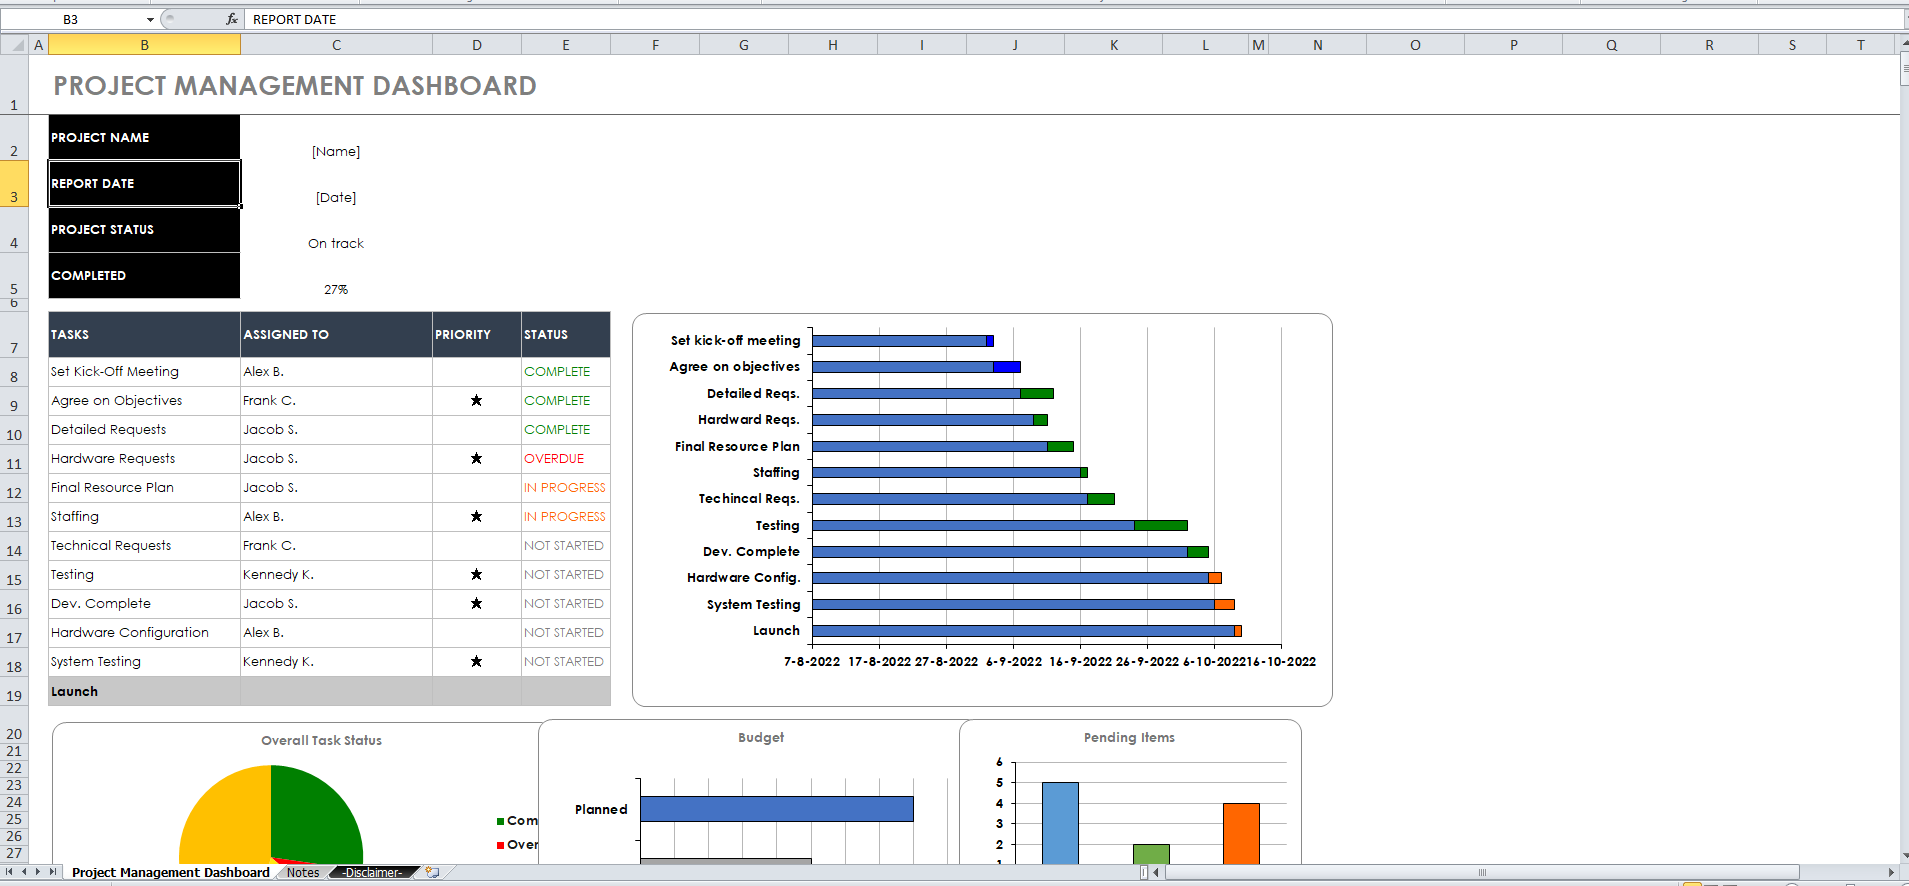Click Kennedy K. in the Testing row

(336, 574)
